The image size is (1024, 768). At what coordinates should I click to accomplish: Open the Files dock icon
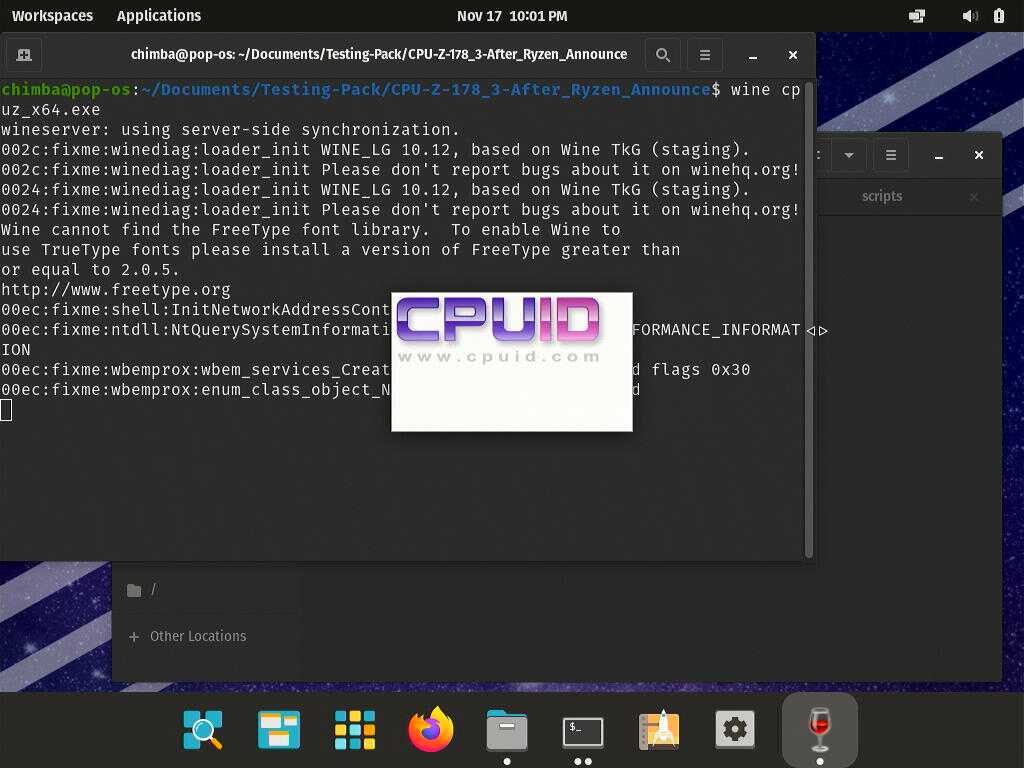[507, 729]
